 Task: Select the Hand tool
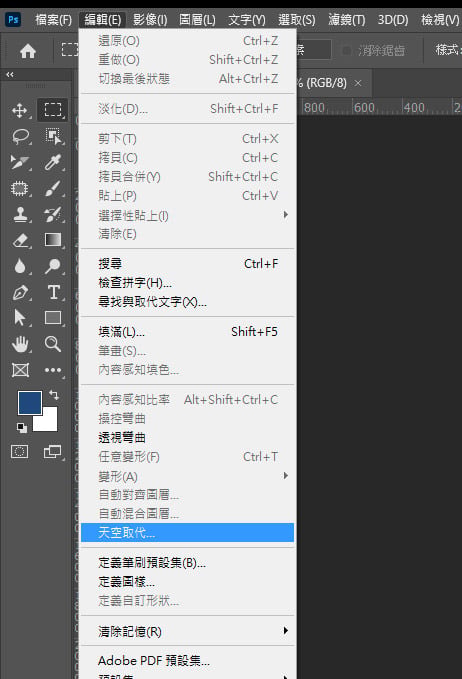pos(20,344)
